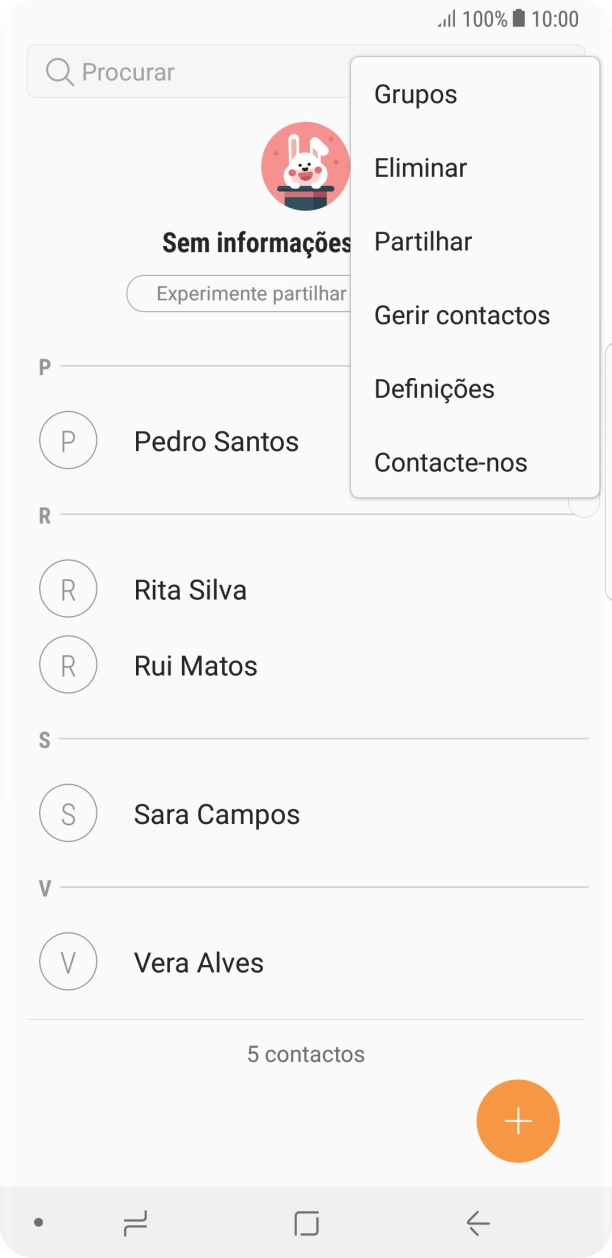Image resolution: width=612 pixels, height=1258 pixels.
Task: Open the profile picture avatar
Action: point(306,168)
